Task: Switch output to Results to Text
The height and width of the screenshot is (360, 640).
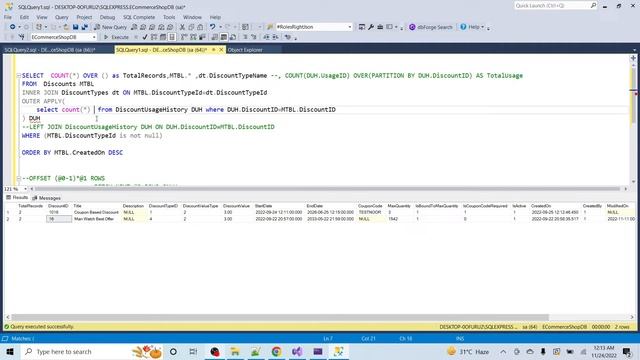Action: [215, 37]
